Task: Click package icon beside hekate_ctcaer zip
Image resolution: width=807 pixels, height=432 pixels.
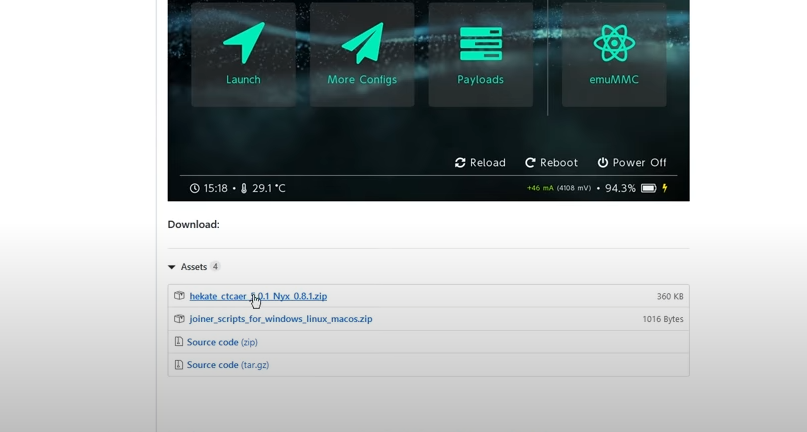Action: click(x=179, y=296)
